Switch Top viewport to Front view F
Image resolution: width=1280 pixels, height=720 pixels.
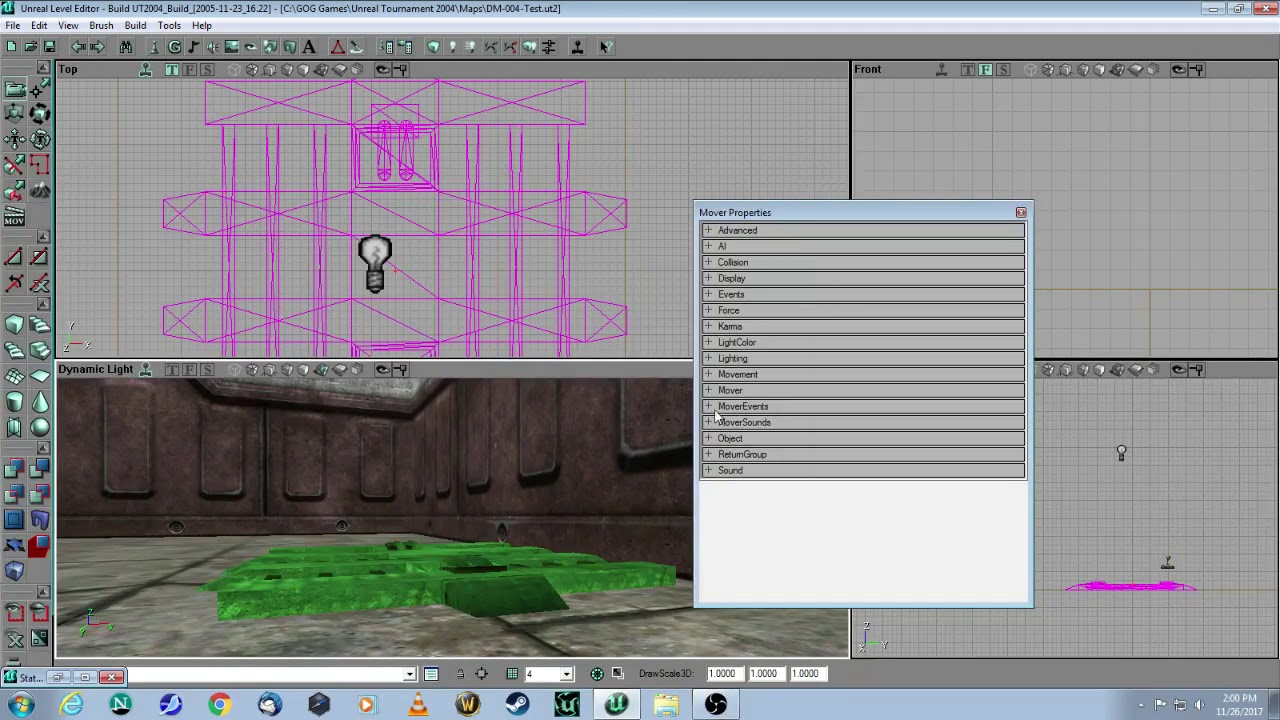tap(189, 69)
